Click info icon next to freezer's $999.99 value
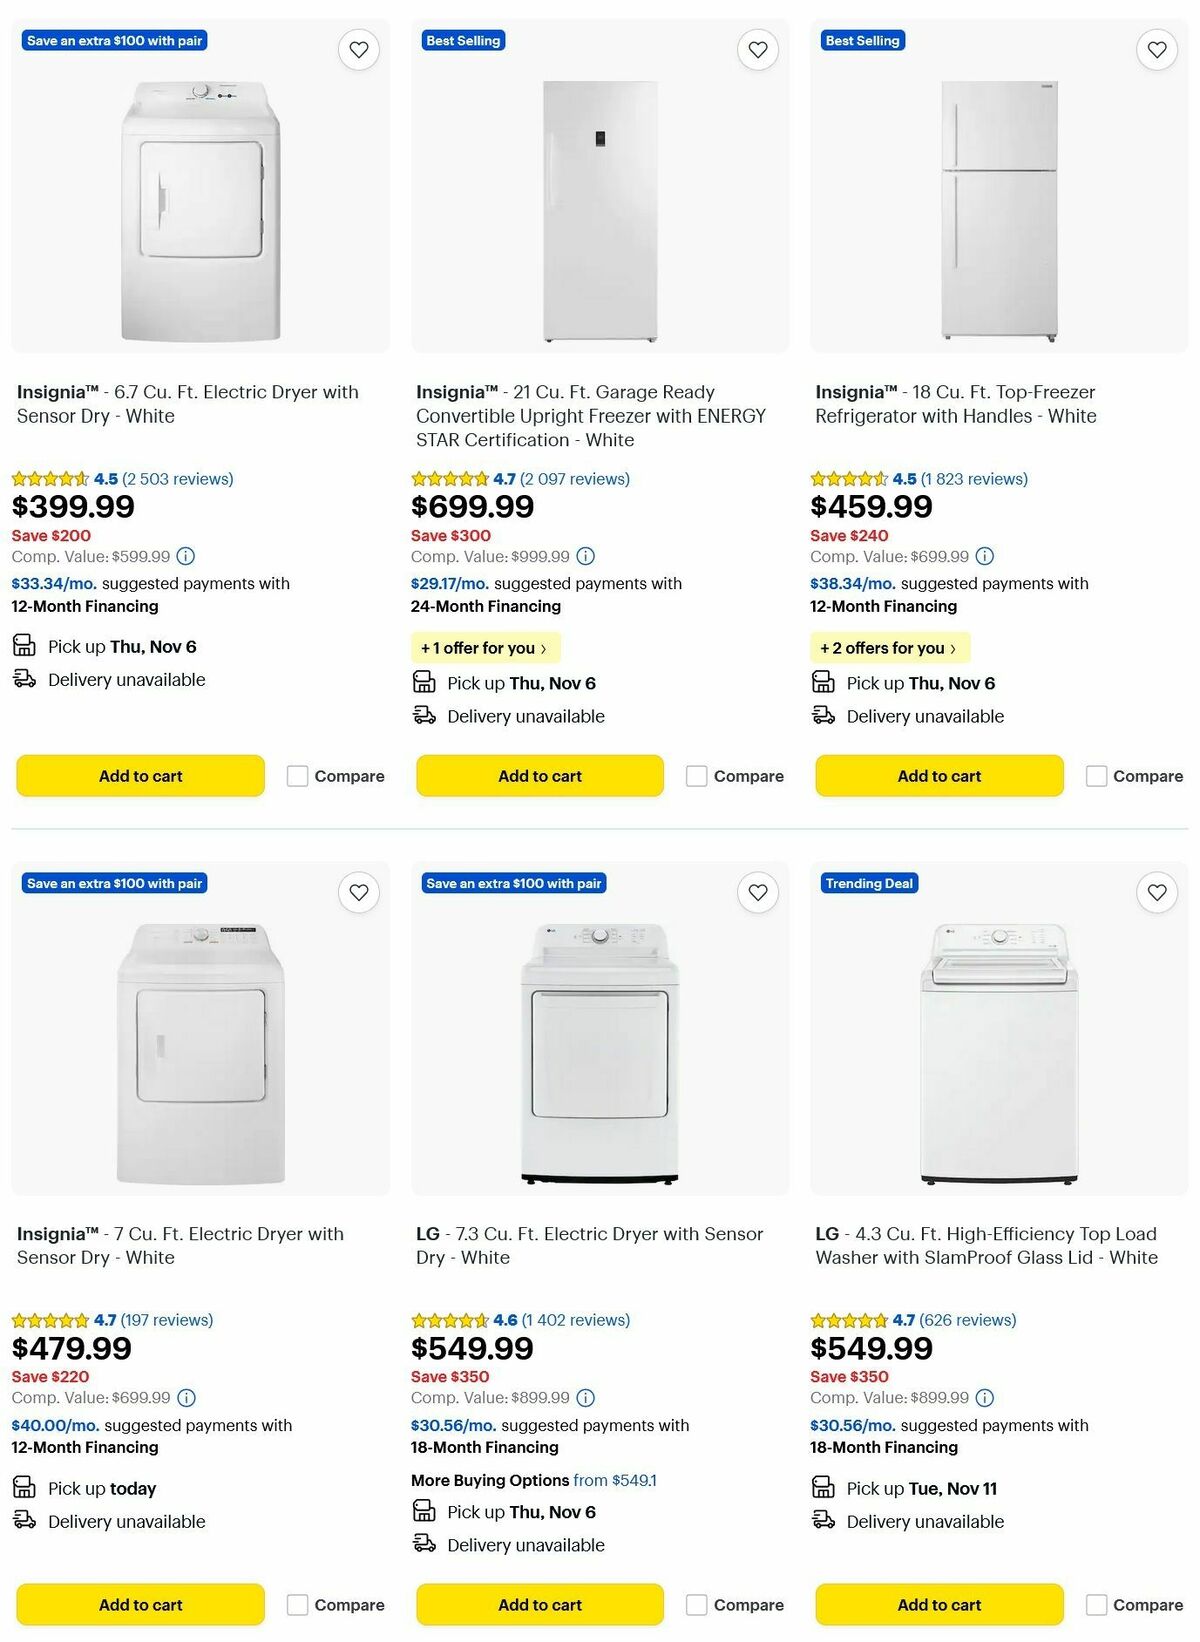The image size is (1200, 1642). coord(585,556)
